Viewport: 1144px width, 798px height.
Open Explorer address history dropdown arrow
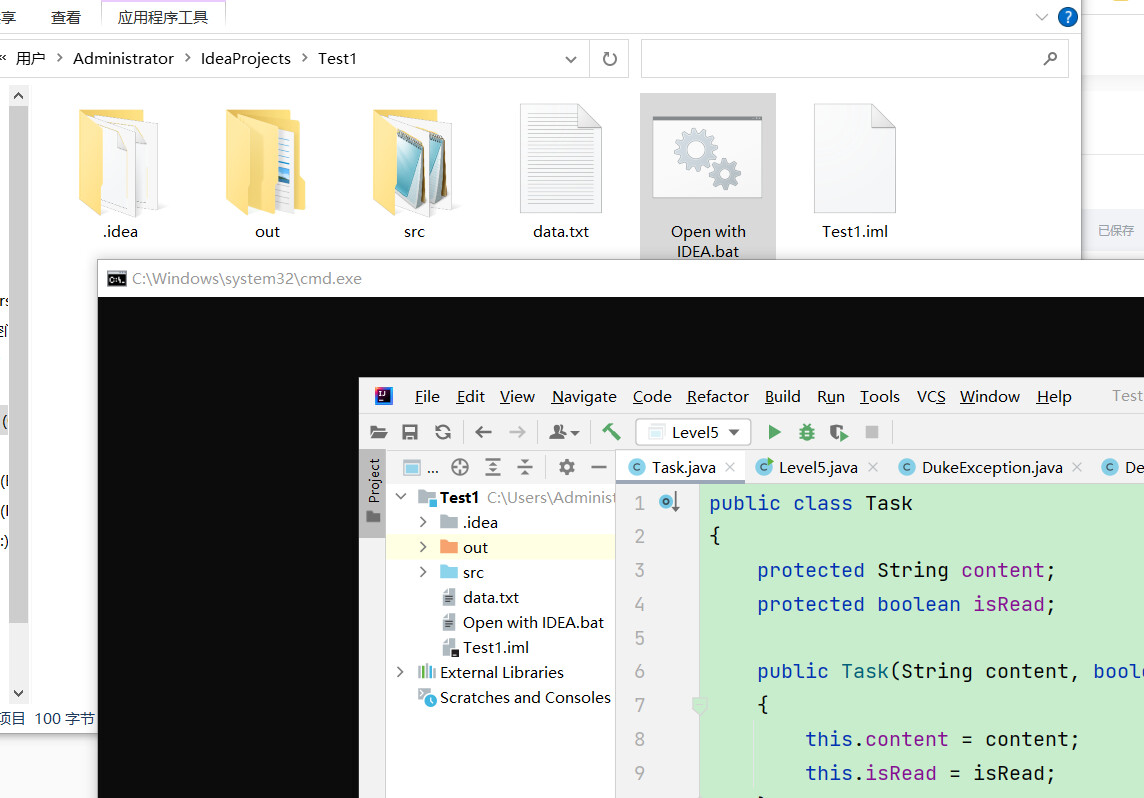point(571,59)
